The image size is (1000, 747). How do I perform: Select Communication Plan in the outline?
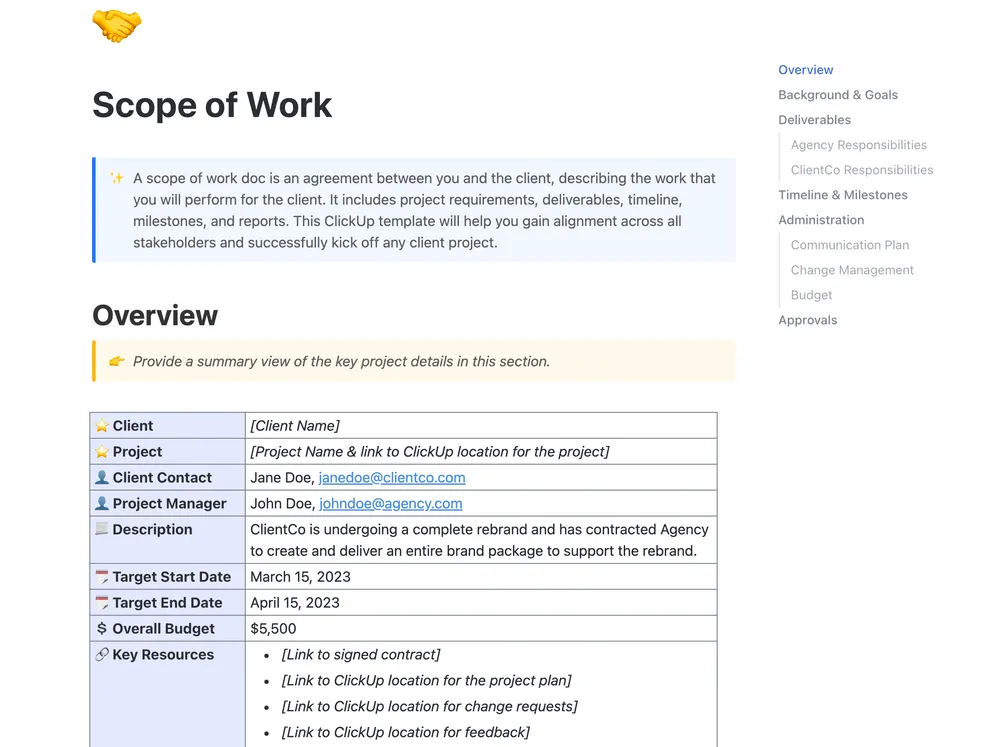coord(849,245)
